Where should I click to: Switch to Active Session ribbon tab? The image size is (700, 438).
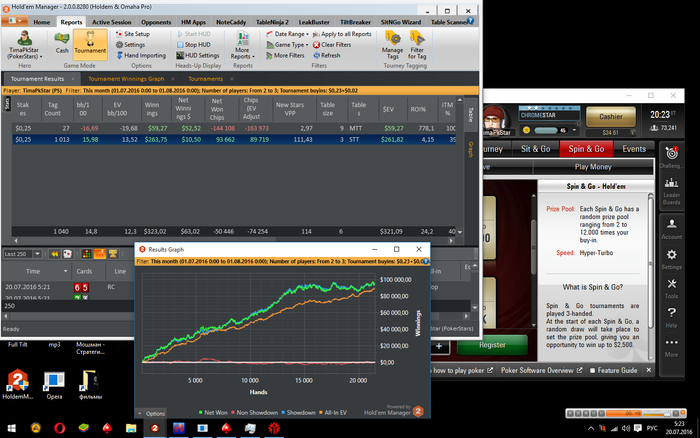point(112,22)
